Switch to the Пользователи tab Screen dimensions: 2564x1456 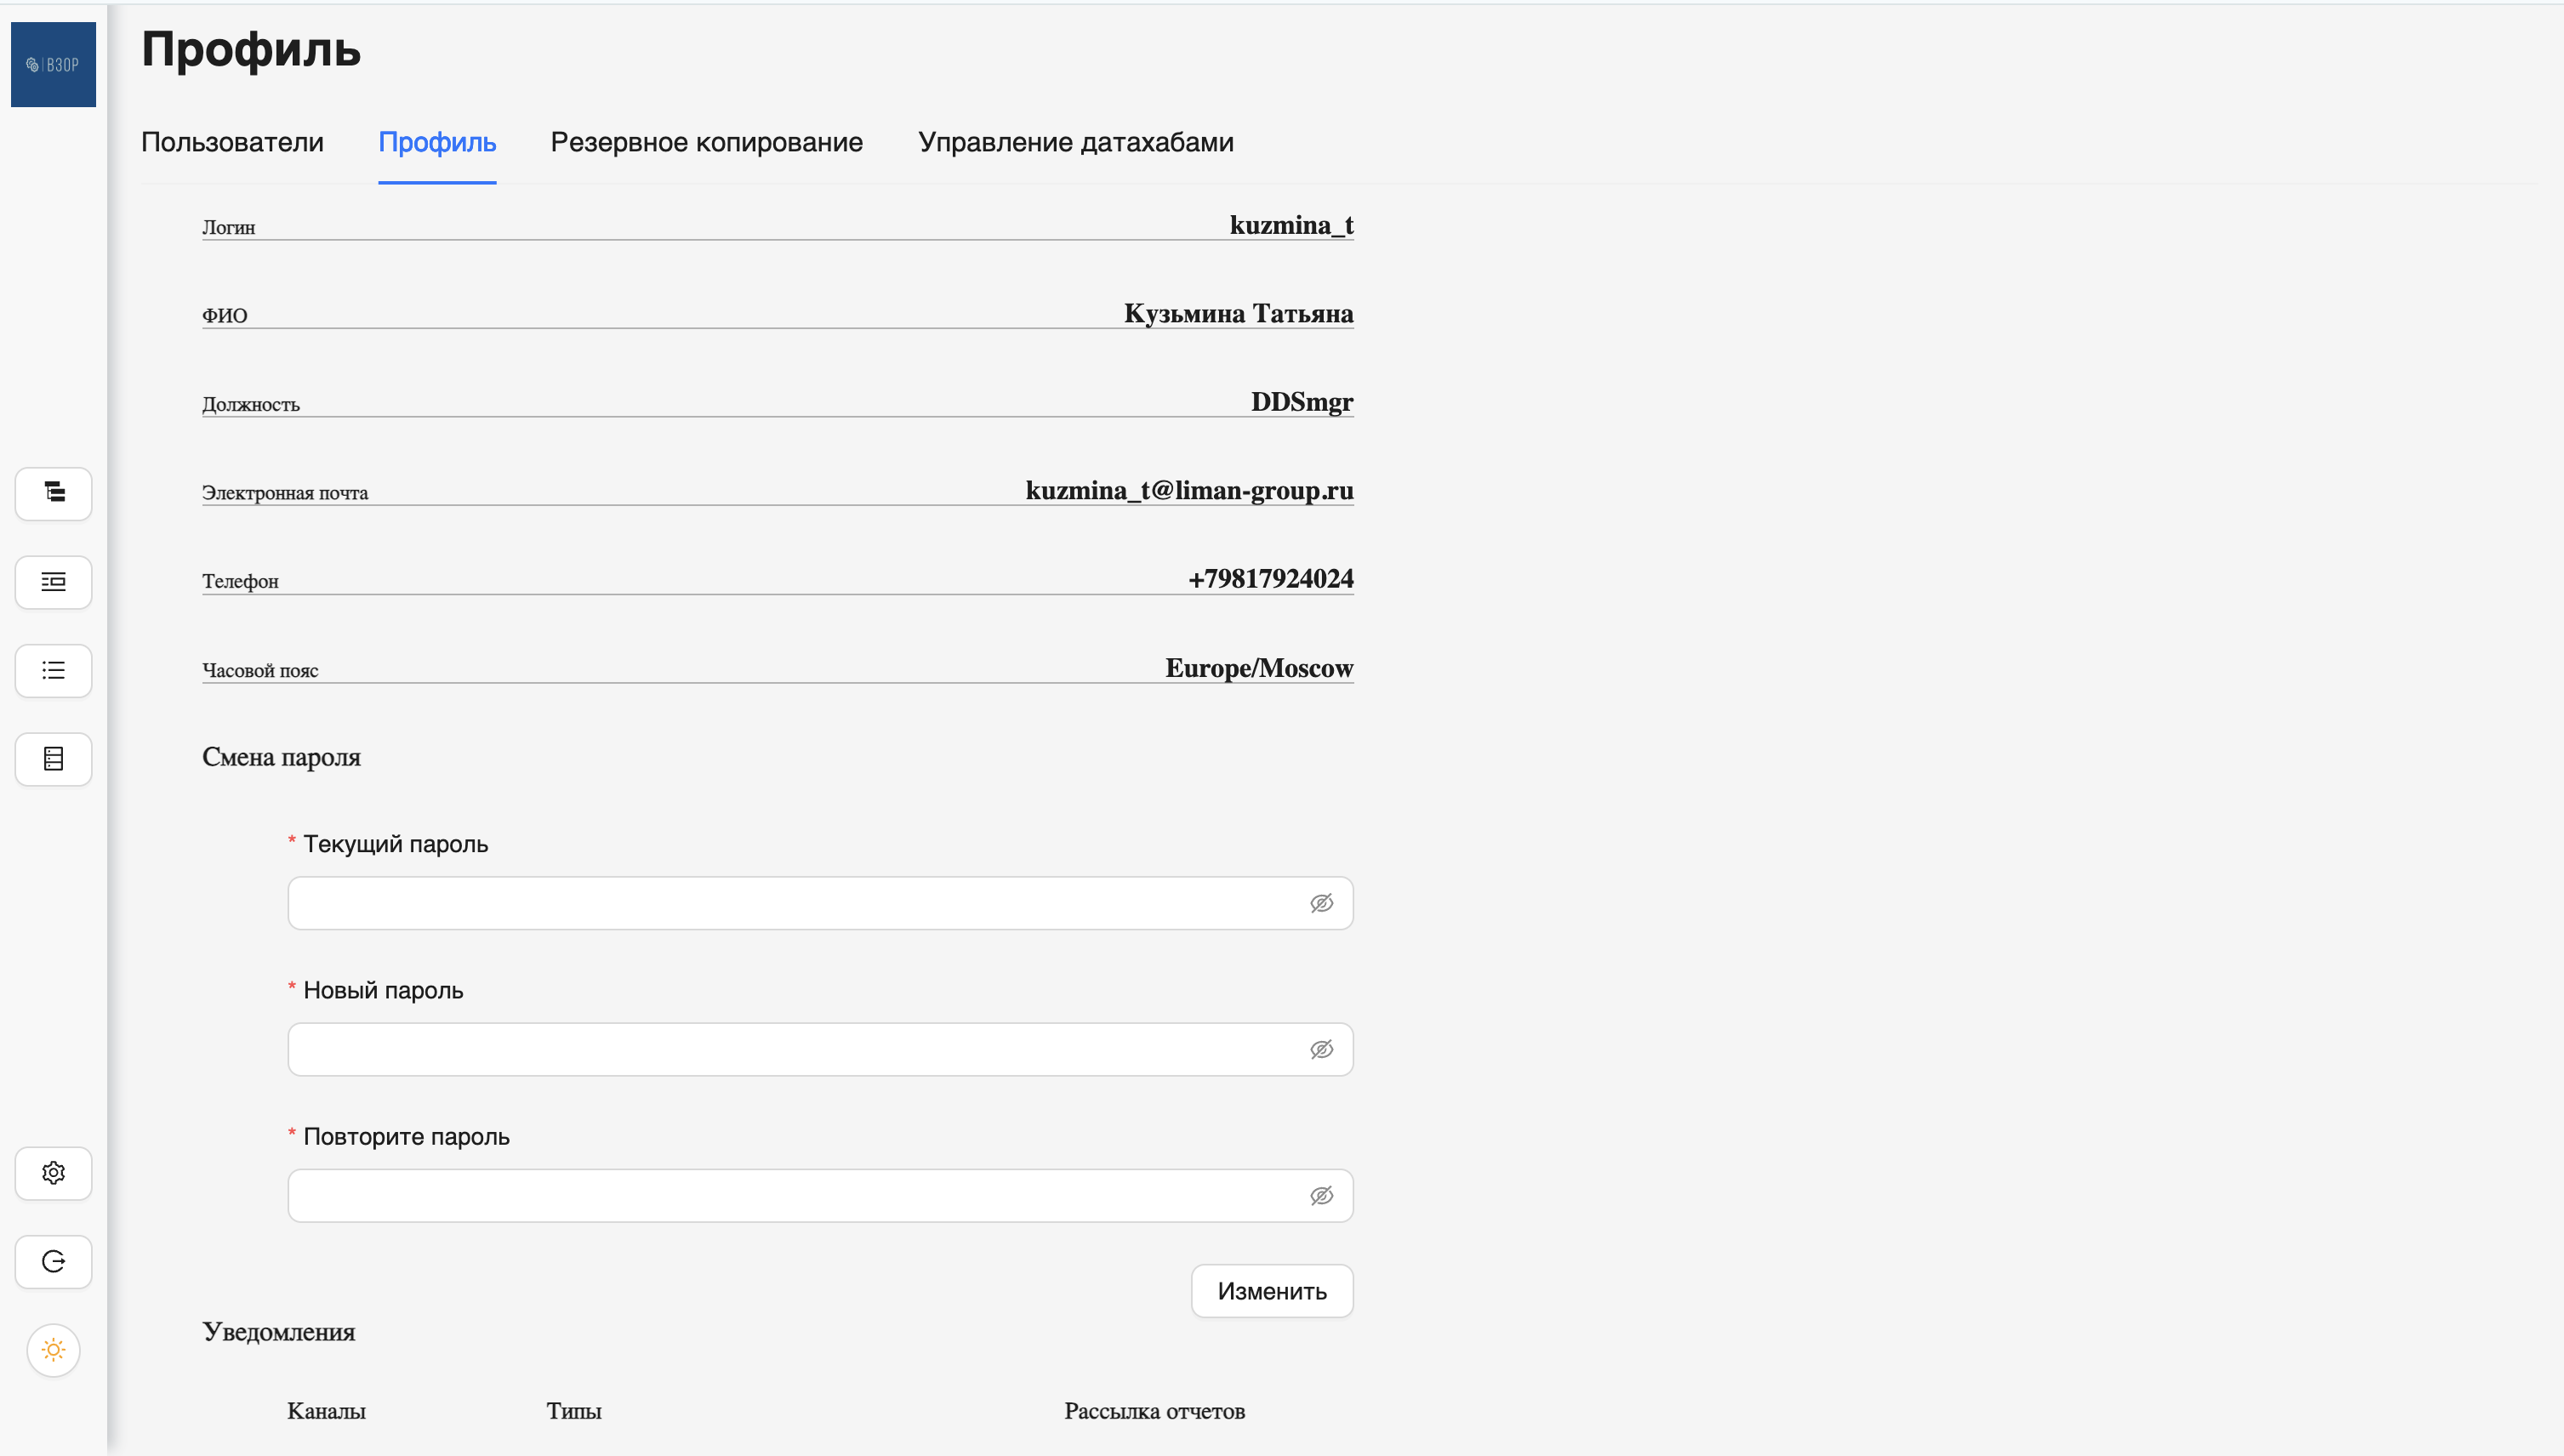(232, 142)
